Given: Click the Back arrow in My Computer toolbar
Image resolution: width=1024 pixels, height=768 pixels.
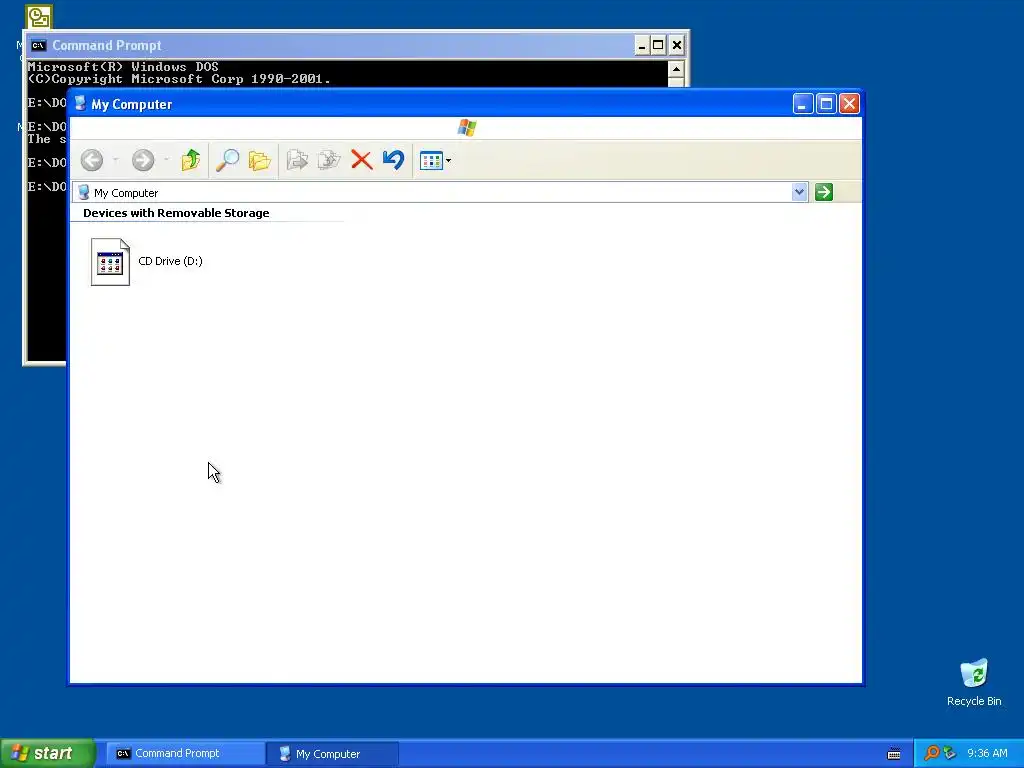Looking at the screenshot, I should coord(92,160).
